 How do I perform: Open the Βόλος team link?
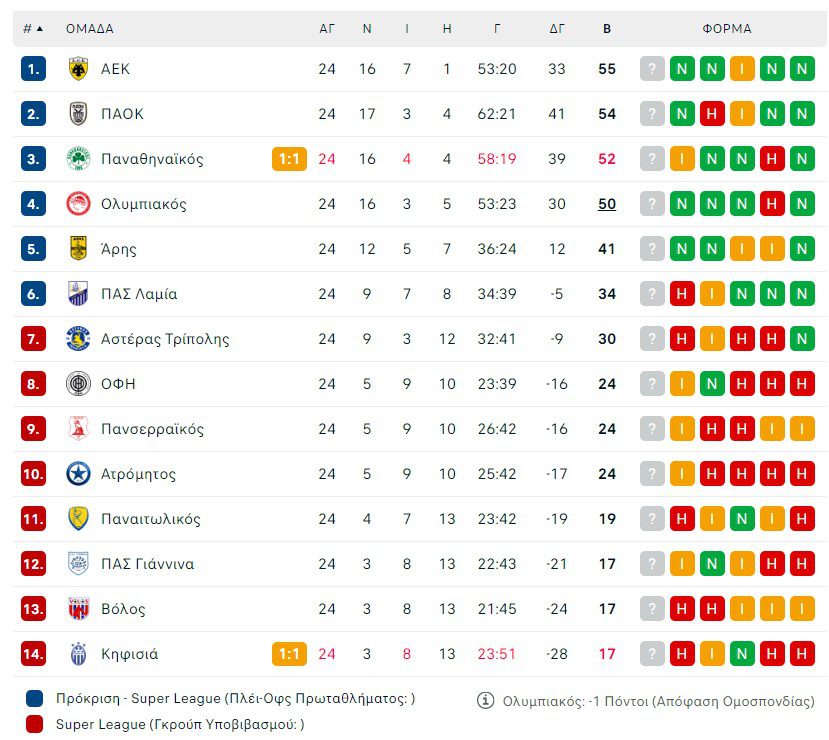click(x=123, y=609)
